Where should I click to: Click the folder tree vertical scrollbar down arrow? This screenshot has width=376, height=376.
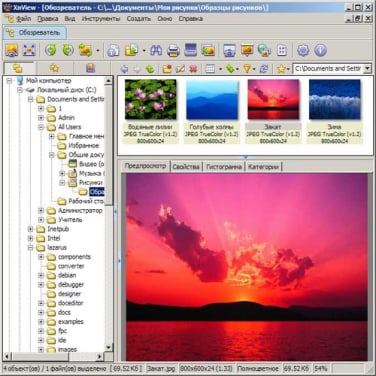pyautogui.click(x=109, y=347)
